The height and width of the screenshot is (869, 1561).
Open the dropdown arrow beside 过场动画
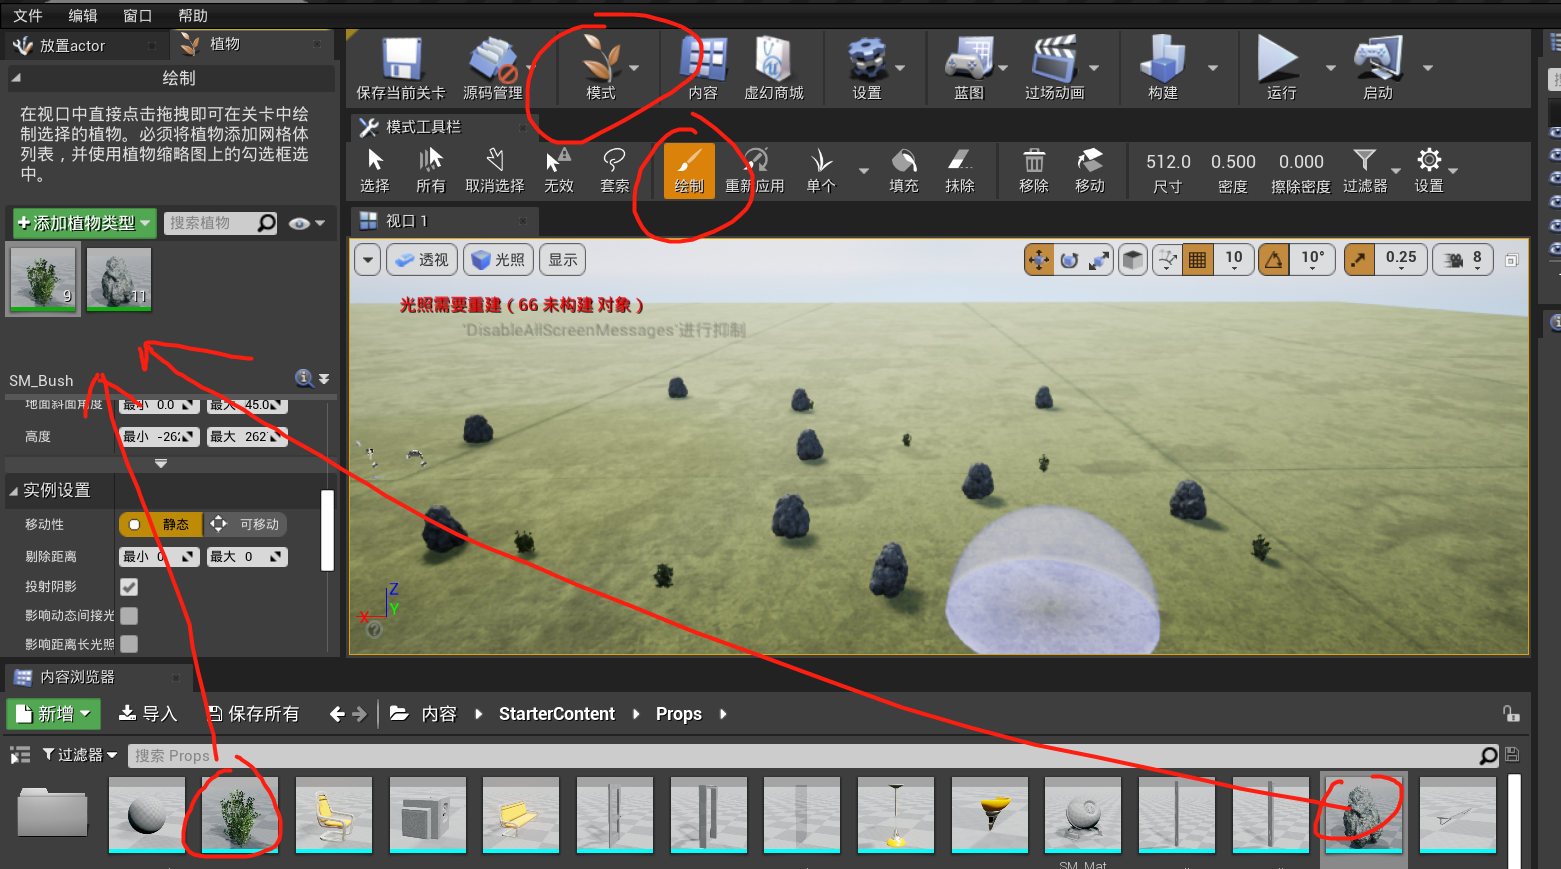point(1094,68)
